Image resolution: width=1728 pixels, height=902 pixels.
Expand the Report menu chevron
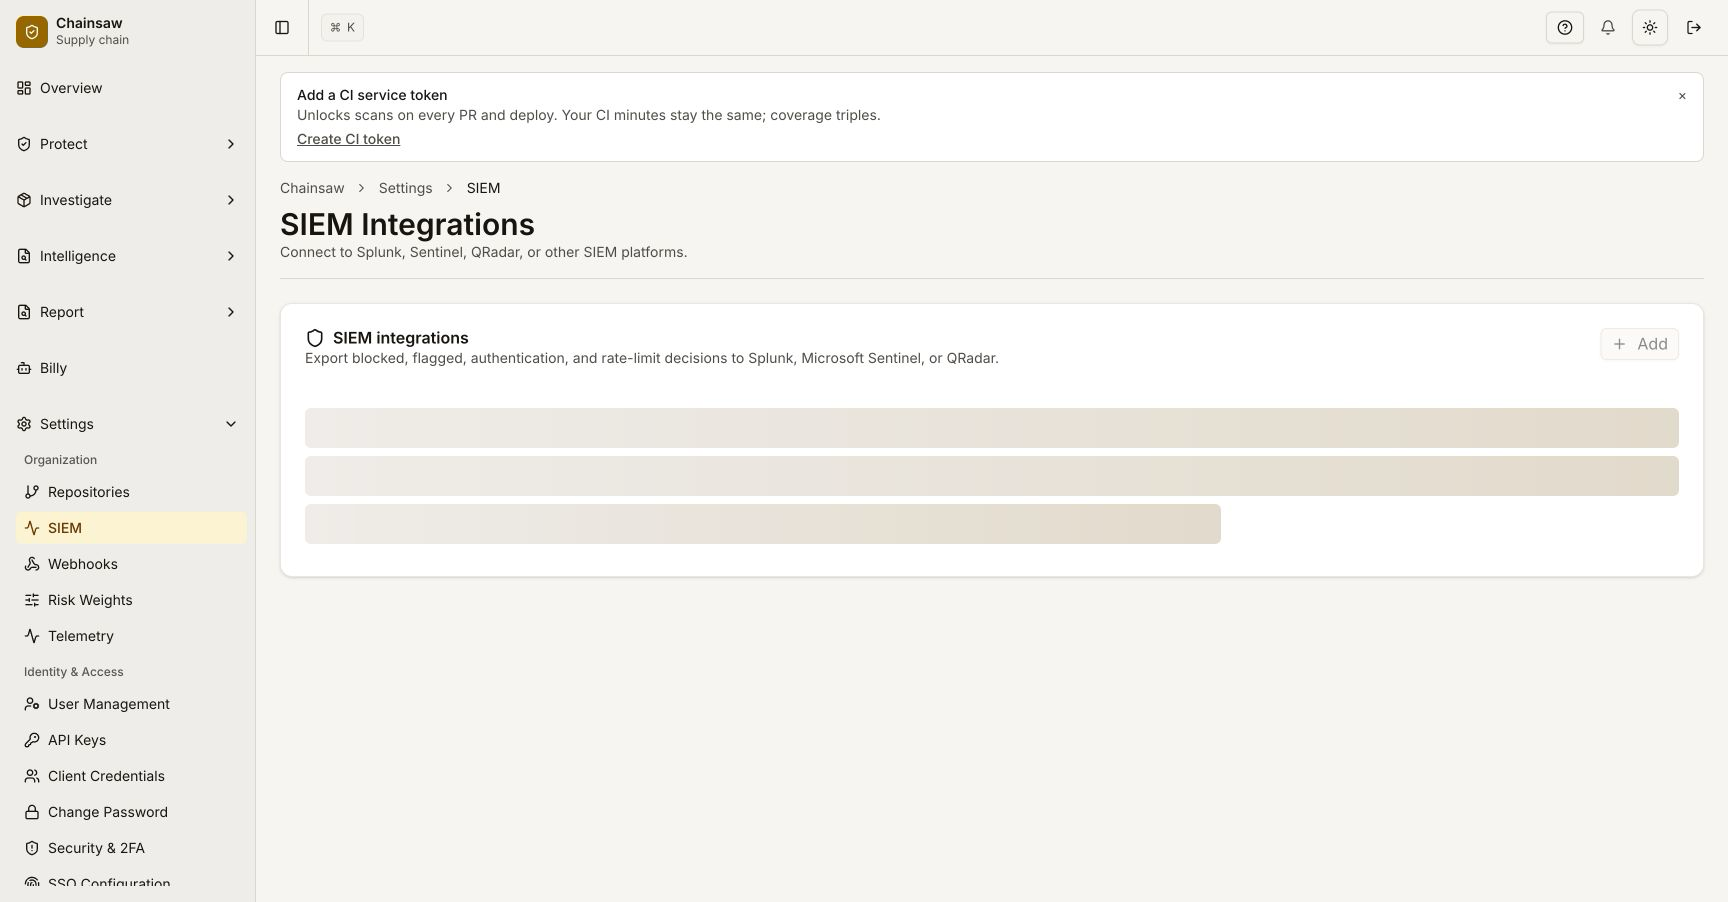pos(231,312)
